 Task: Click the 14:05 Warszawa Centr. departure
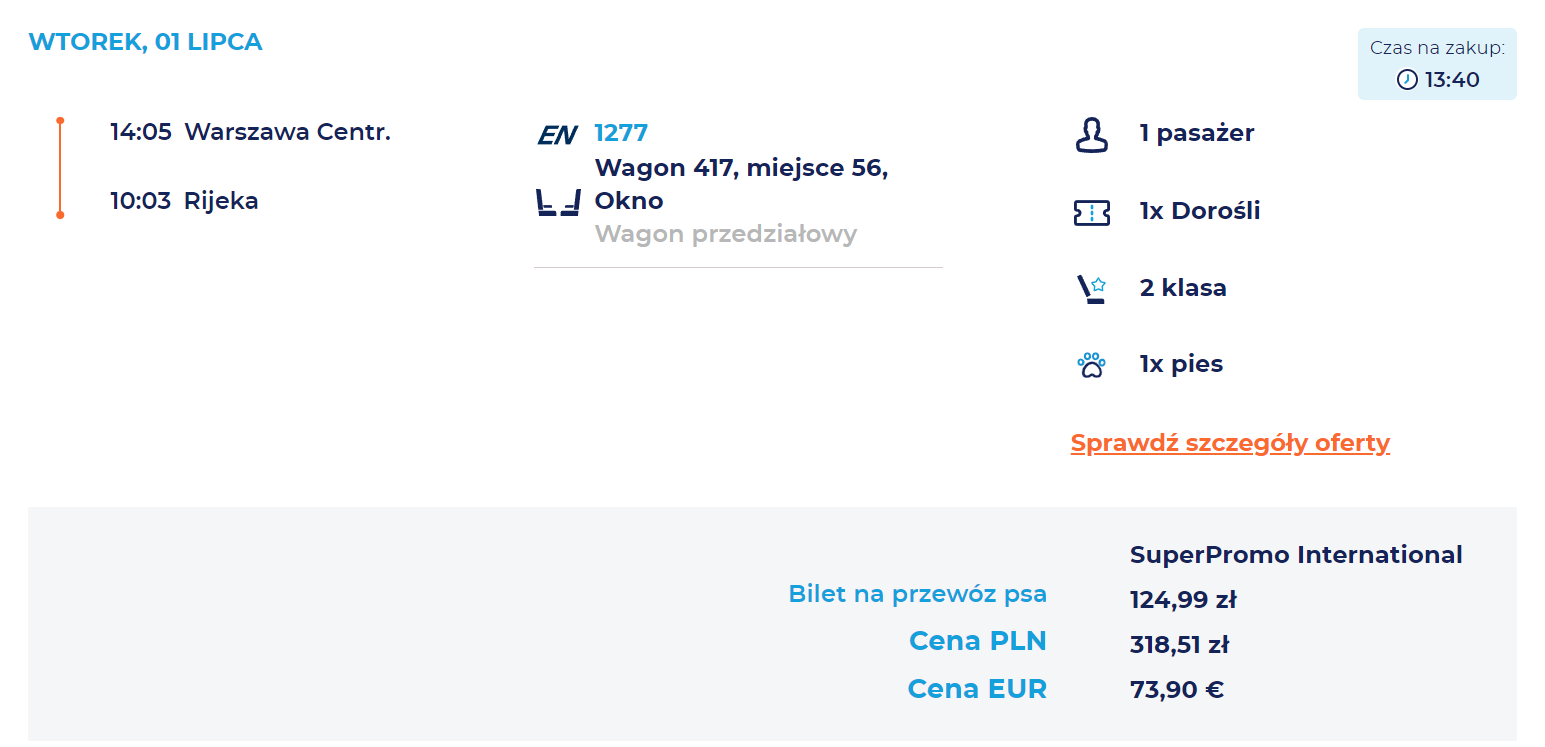pyautogui.click(x=250, y=132)
